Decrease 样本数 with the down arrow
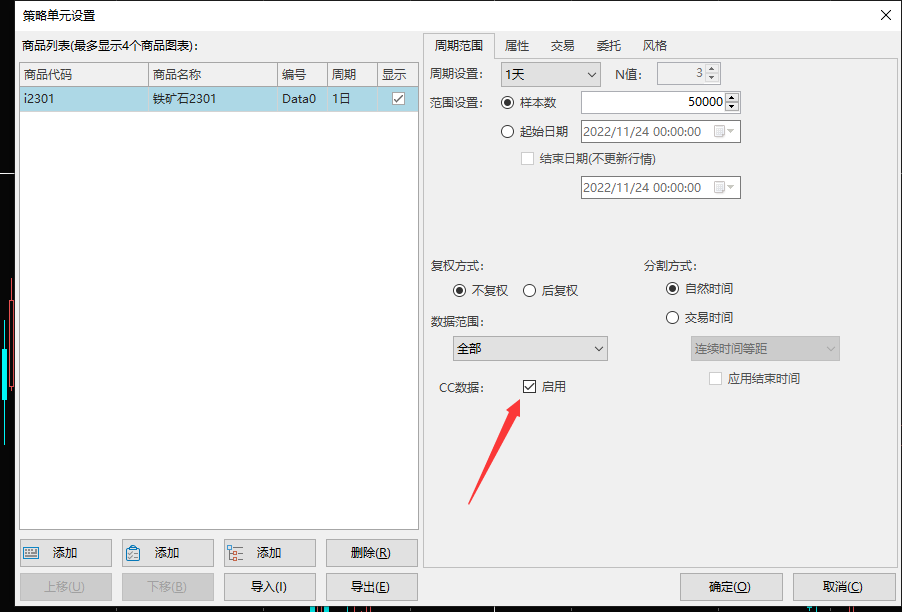The image size is (902, 612). point(732,107)
